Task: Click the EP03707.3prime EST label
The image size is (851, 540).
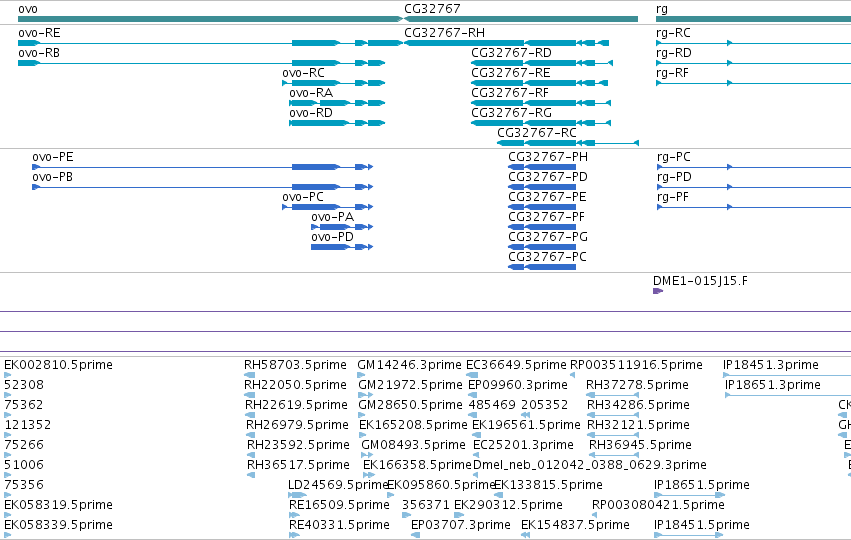Action: pos(461,525)
